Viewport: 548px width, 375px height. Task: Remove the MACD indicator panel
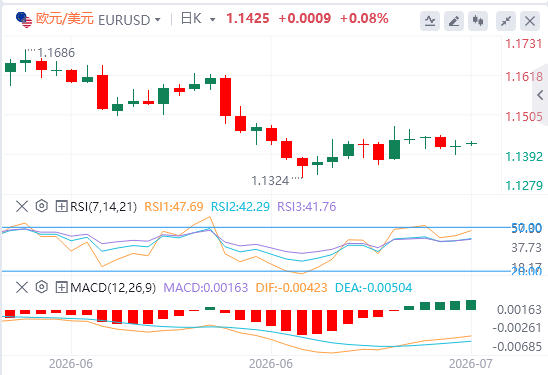(x=22, y=288)
